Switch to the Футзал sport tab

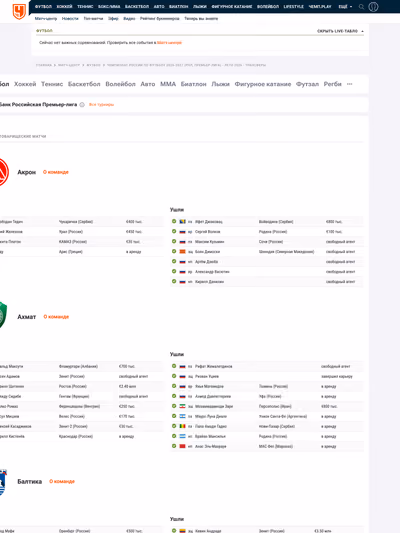coord(307,84)
